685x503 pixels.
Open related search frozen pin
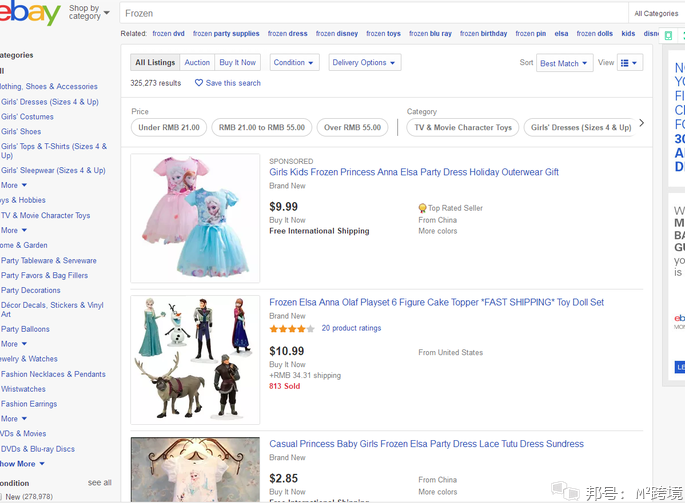pyautogui.click(x=530, y=34)
